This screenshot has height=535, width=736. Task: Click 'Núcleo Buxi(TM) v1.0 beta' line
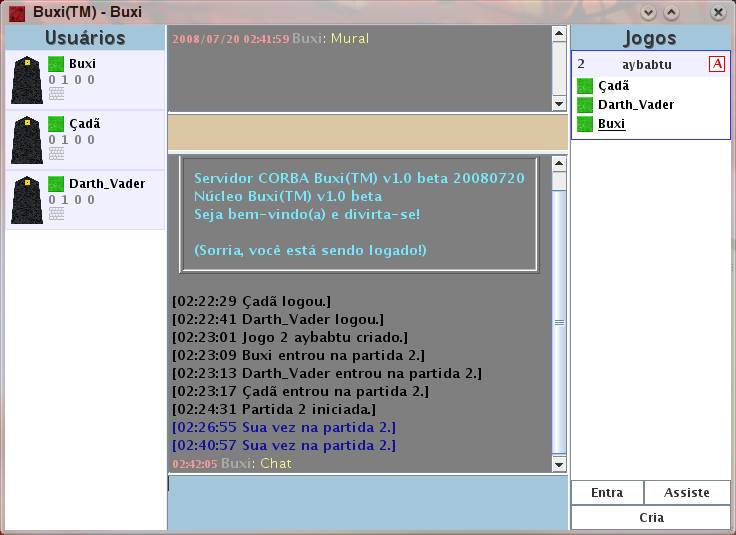(288, 196)
